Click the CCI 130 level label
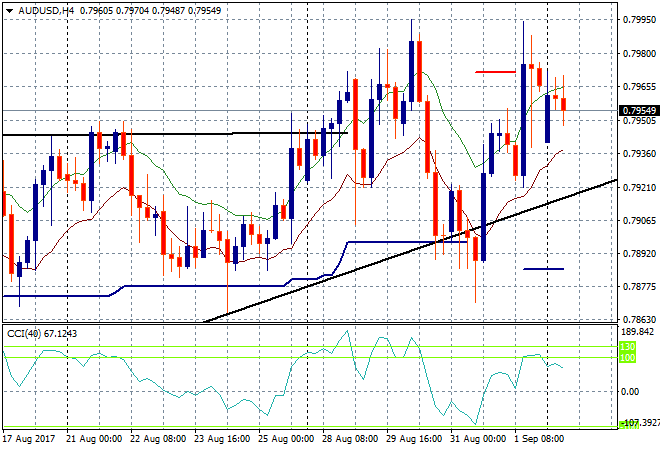This screenshot has width=660, height=450. pos(627,347)
